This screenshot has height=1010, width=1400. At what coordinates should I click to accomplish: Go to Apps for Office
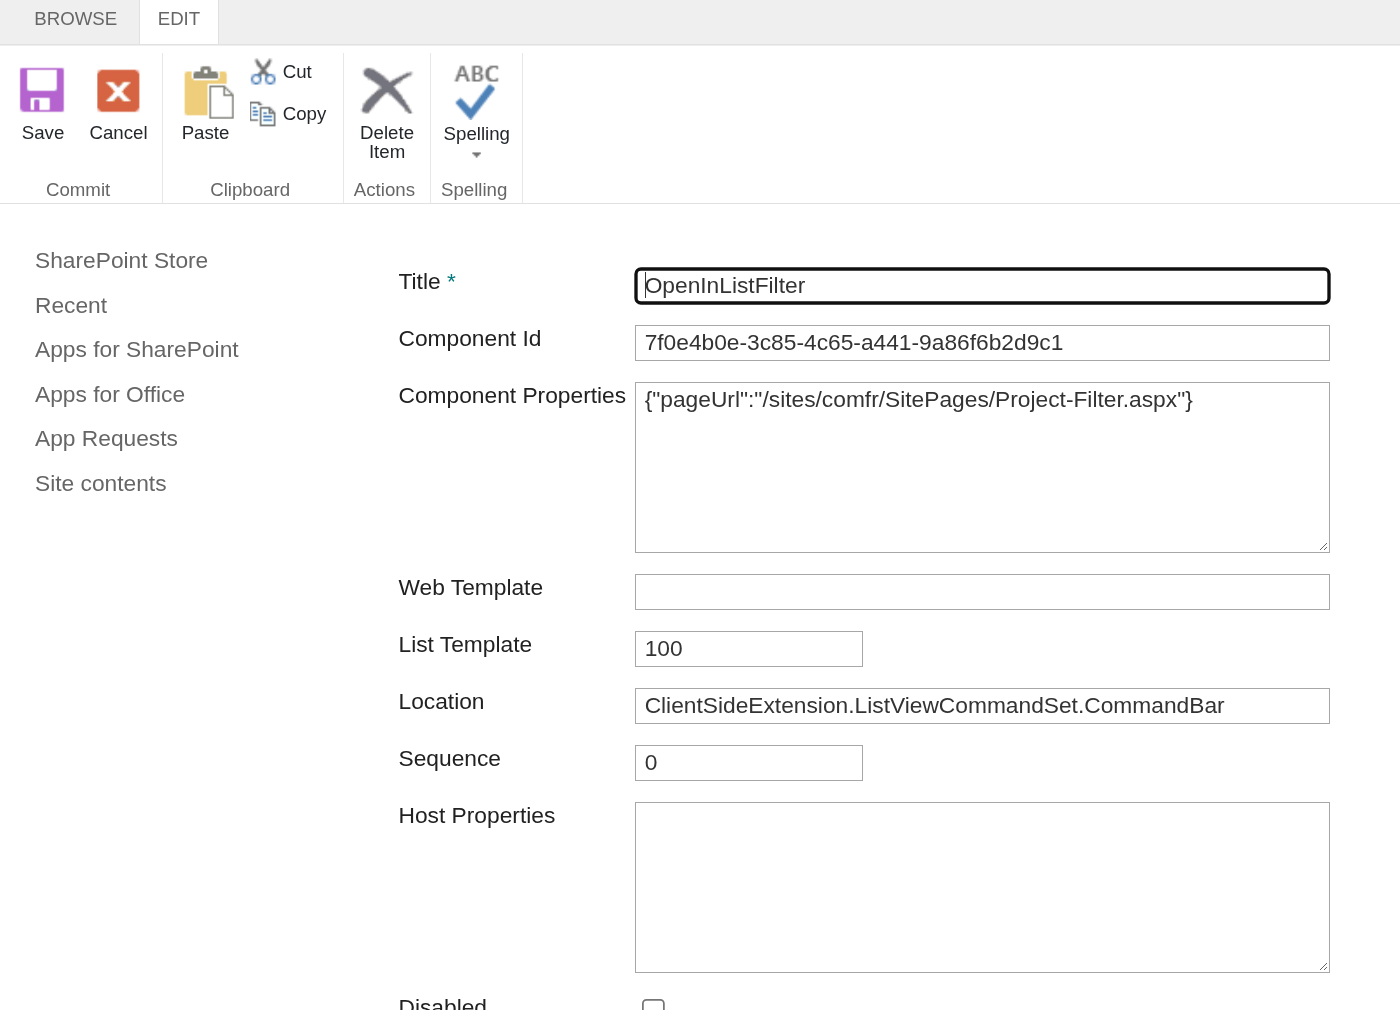point(110,395)
